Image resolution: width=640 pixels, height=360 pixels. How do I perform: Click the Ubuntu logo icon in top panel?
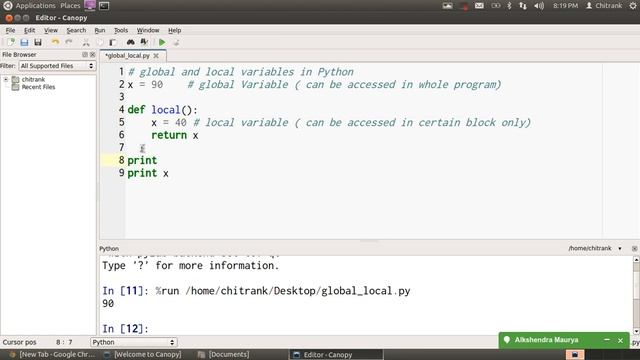[x=7, y=5]
